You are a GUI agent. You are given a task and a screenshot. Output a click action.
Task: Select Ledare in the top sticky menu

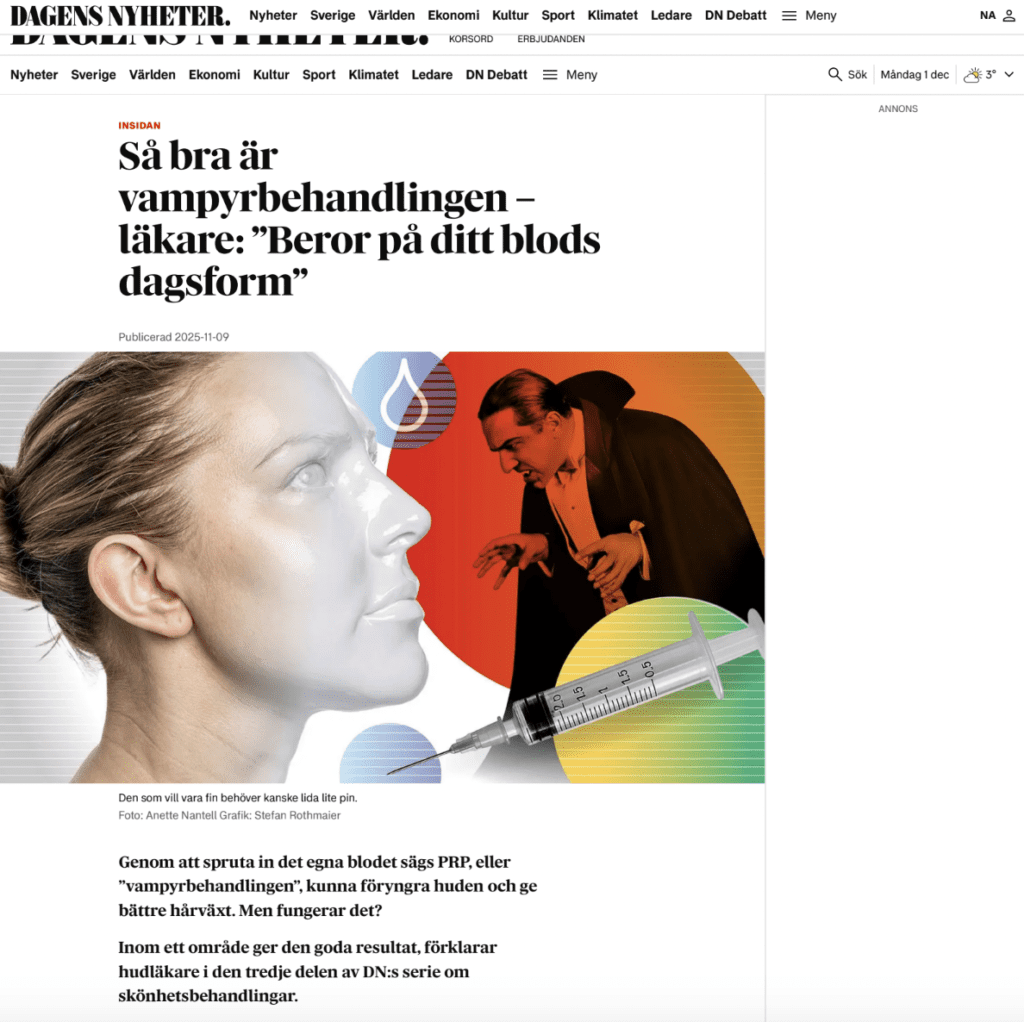pos(671,16)
